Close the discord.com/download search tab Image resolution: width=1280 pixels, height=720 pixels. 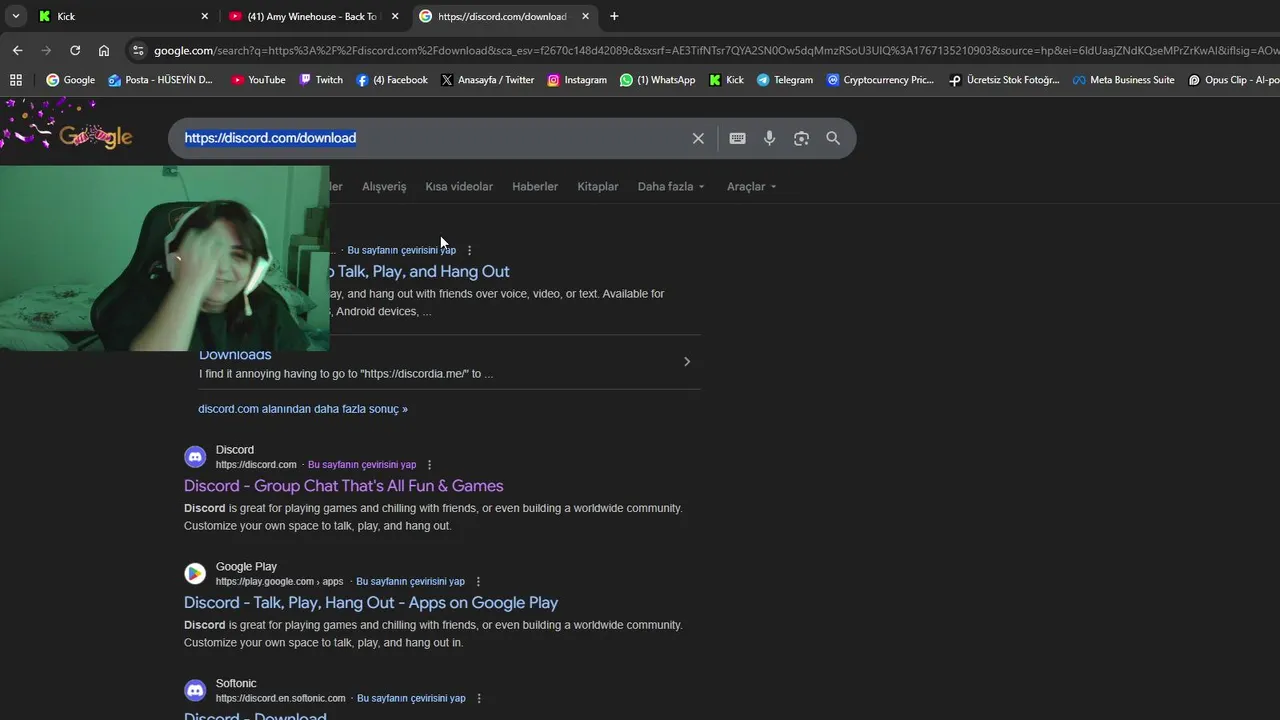[x=586, y=16]
